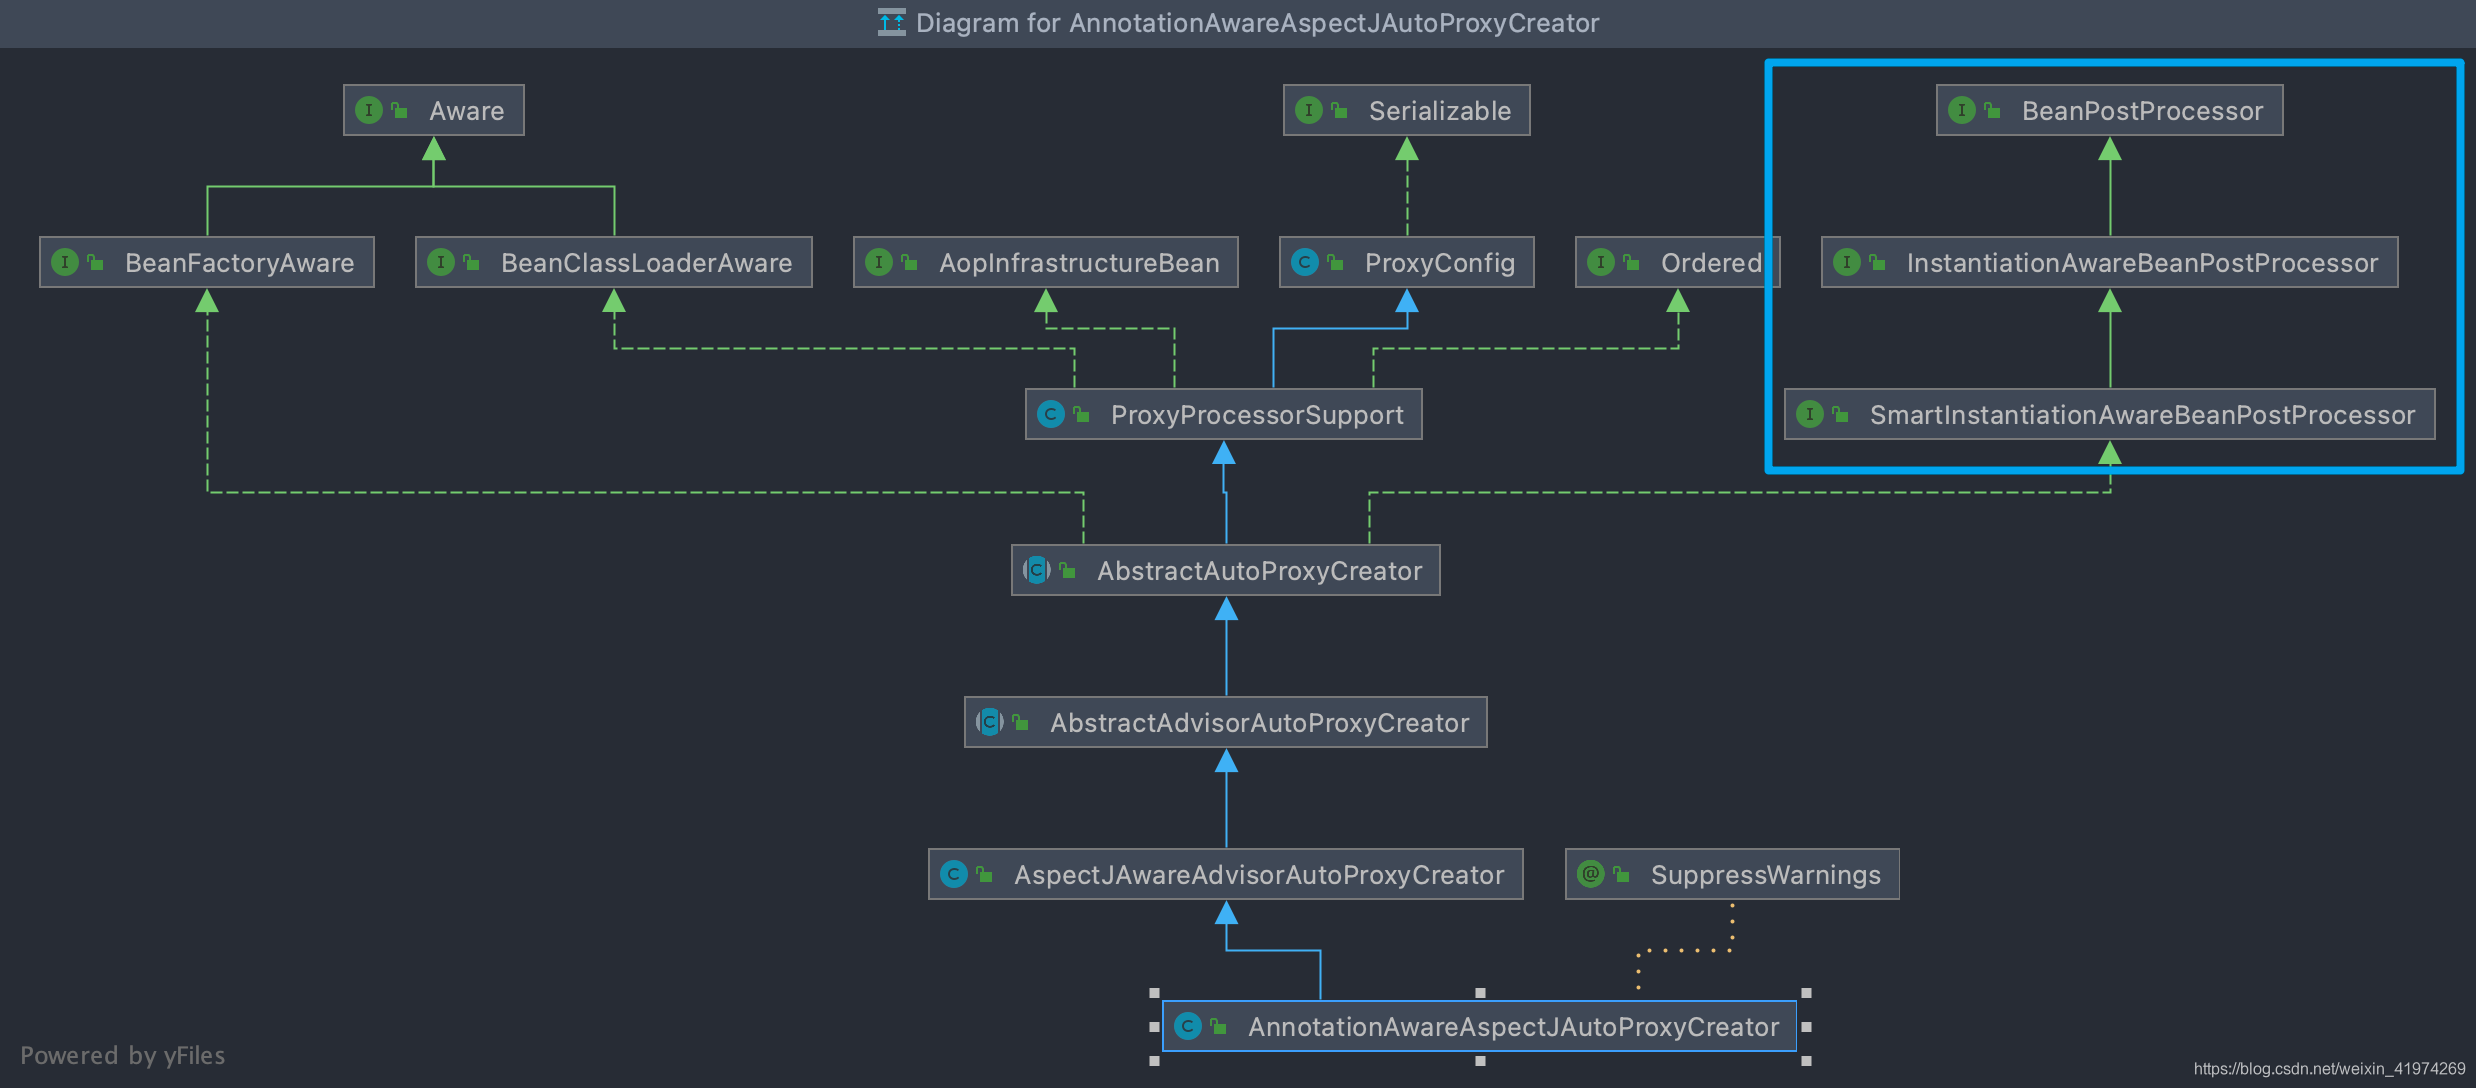Screen dimensions: 2476x1088
Task: Click abstract class icon on AbstractAutoProxyCreator
Action: point(1037,570)
